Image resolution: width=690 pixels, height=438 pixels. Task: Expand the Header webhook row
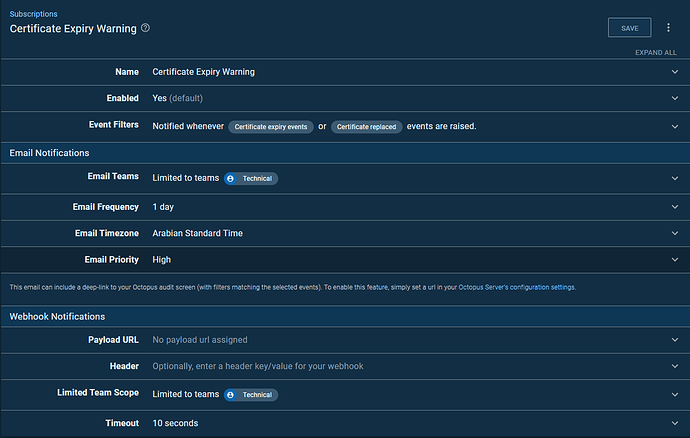tap(675, 366)
